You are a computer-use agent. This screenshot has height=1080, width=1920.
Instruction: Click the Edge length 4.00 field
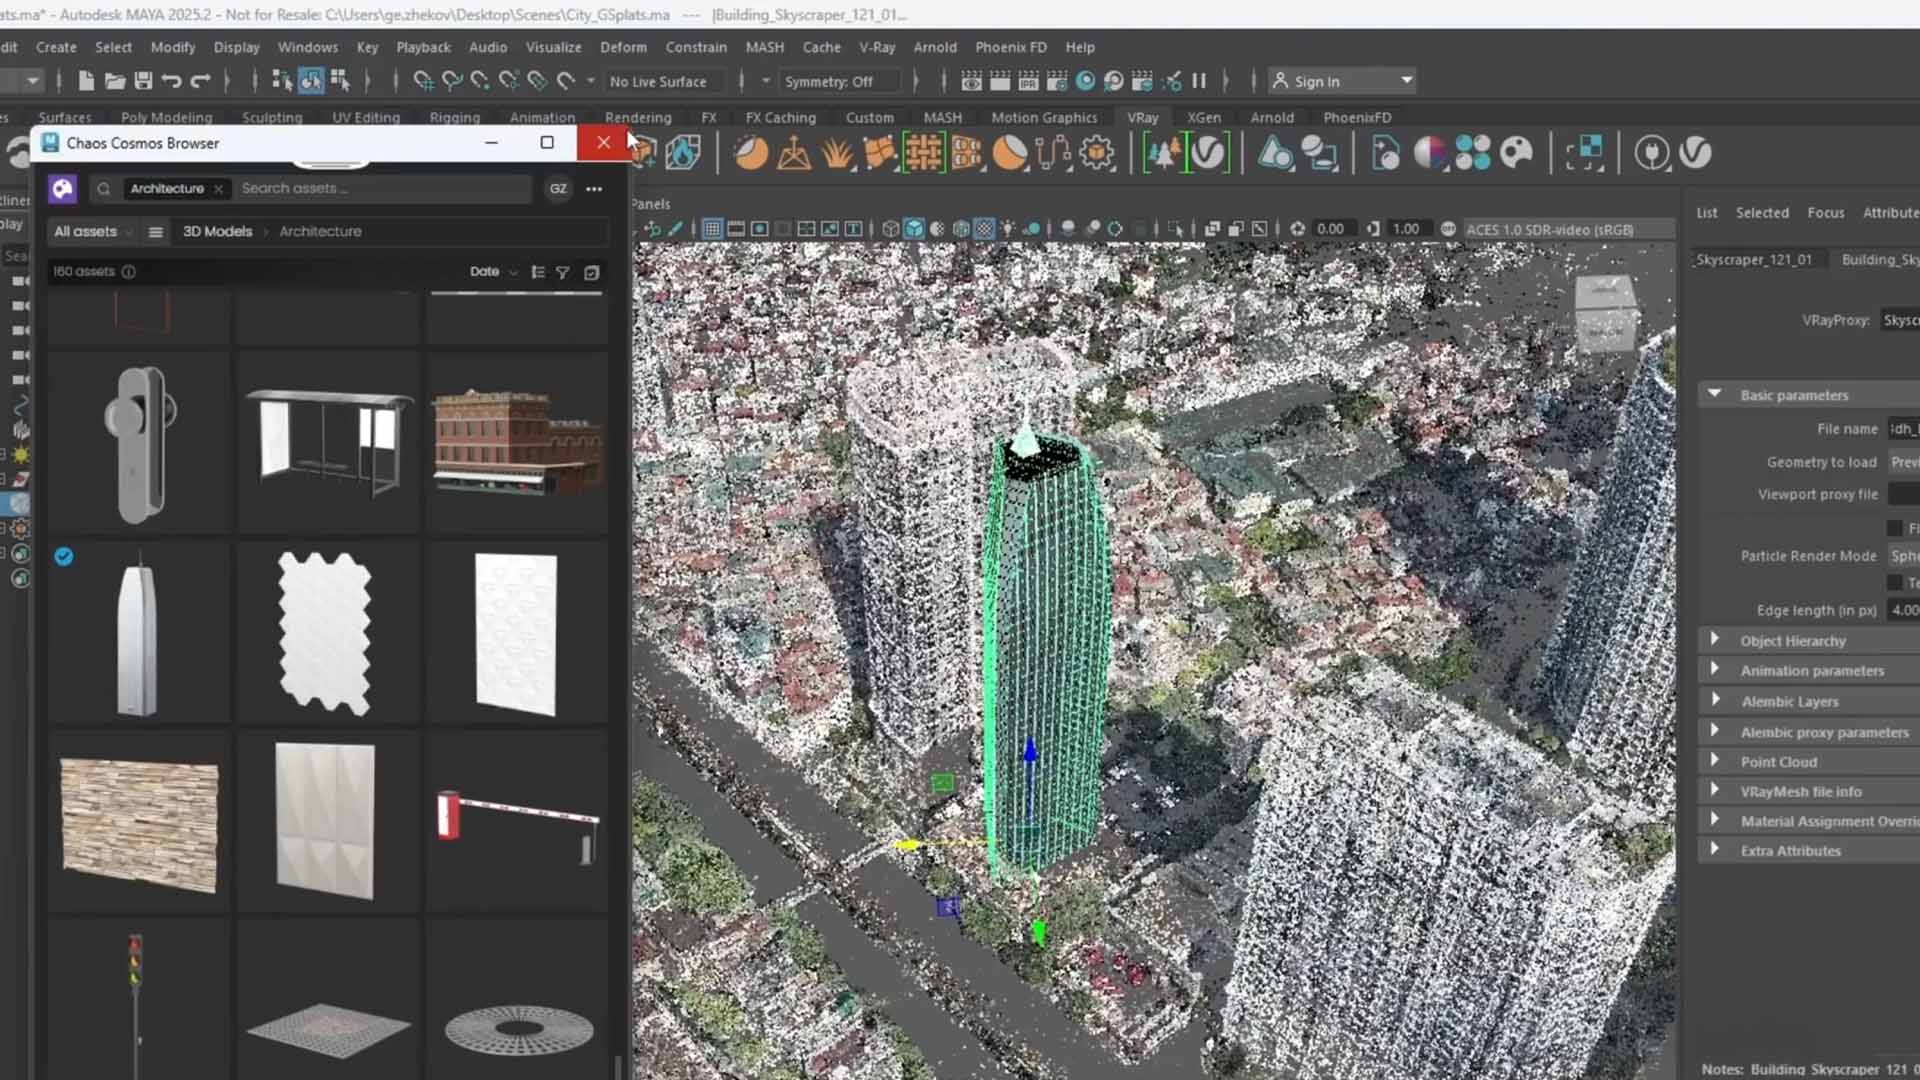[x=1903, y=610]
